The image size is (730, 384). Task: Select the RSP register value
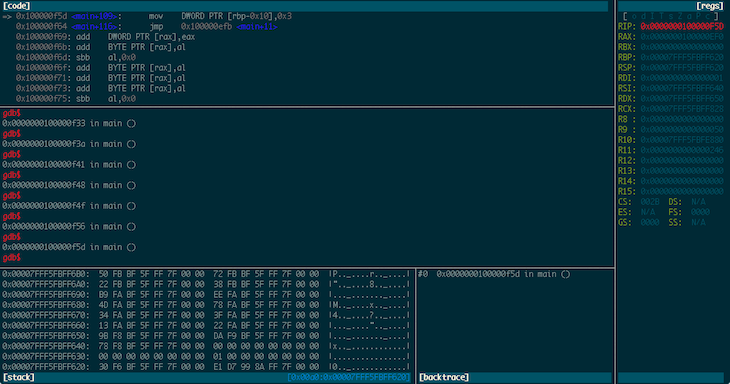tap(682, 67)
